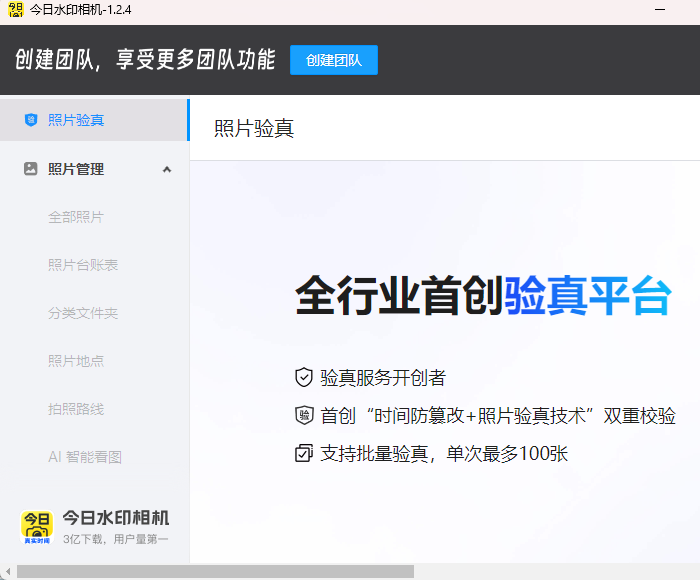Minimize the window using title bar button
The width and height of the screenshot is (700, 580).
pos(660,9)
